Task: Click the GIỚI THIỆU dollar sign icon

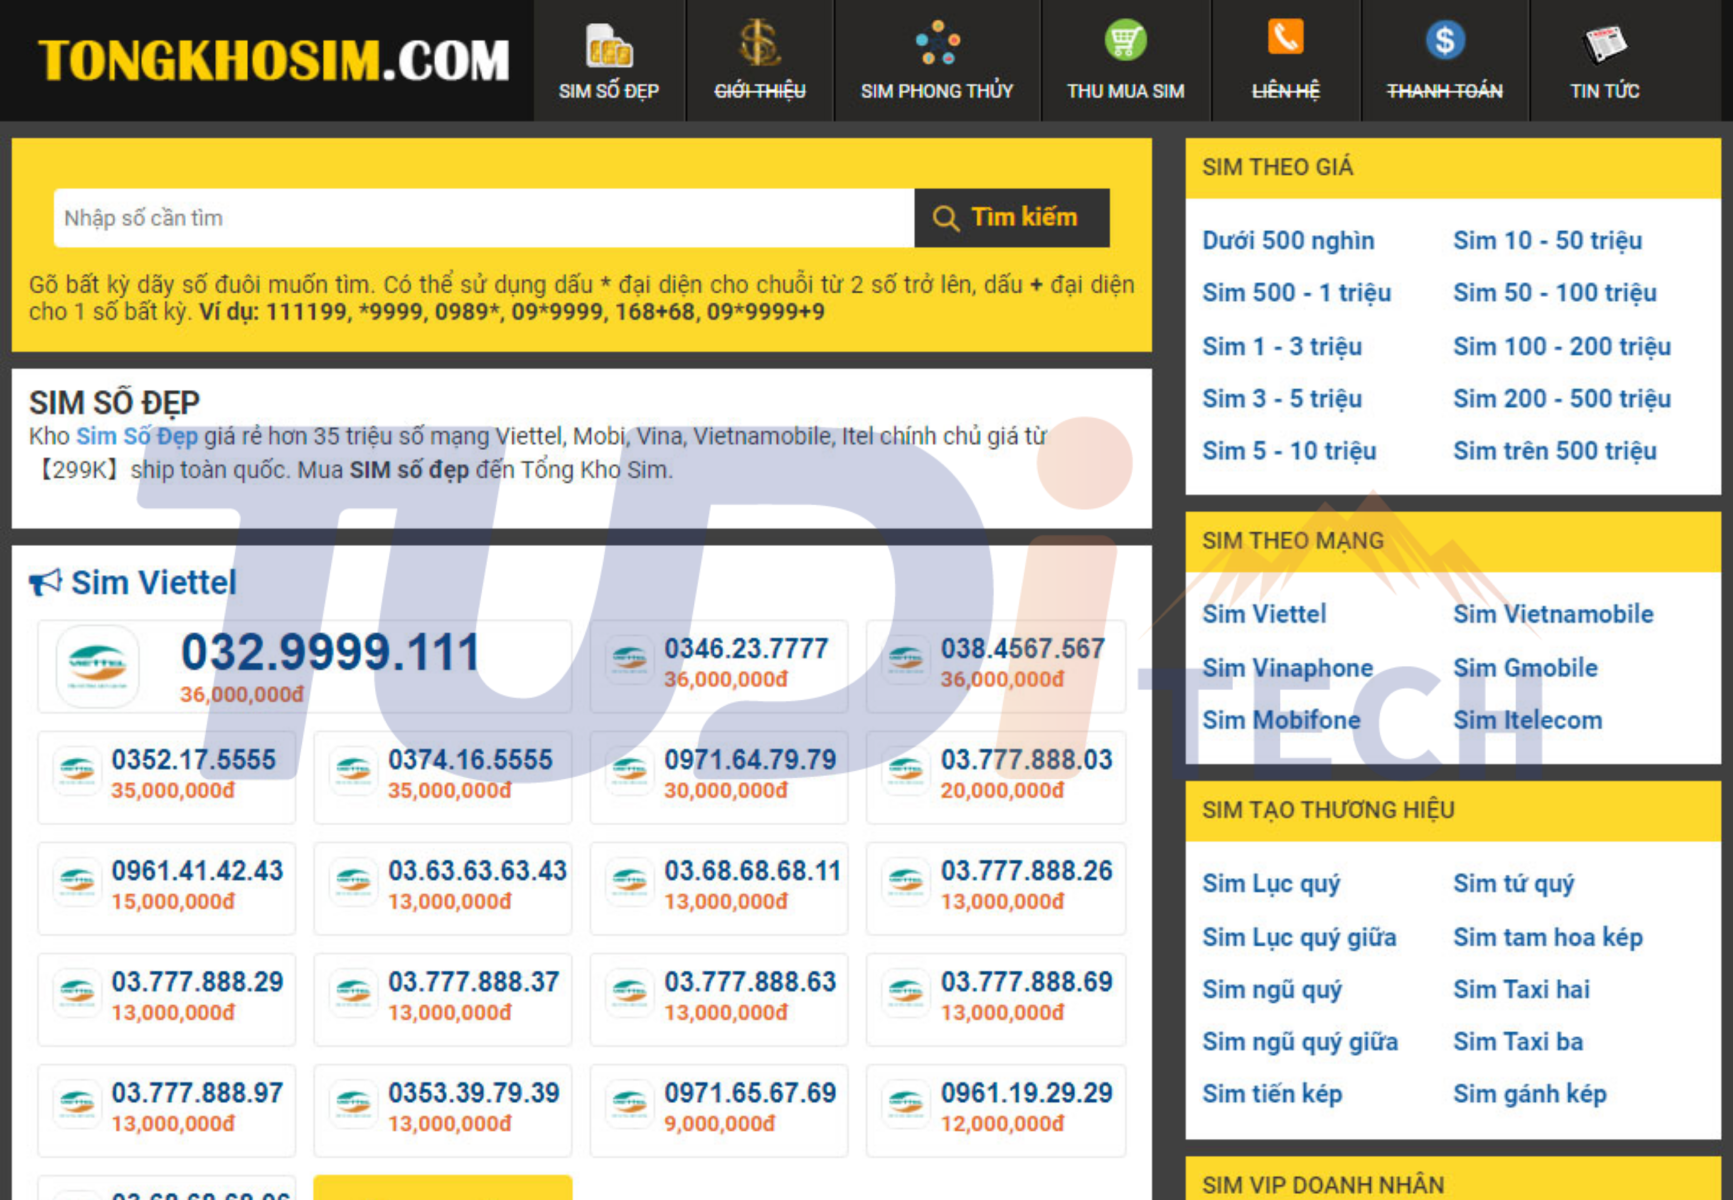Action: 759,44
